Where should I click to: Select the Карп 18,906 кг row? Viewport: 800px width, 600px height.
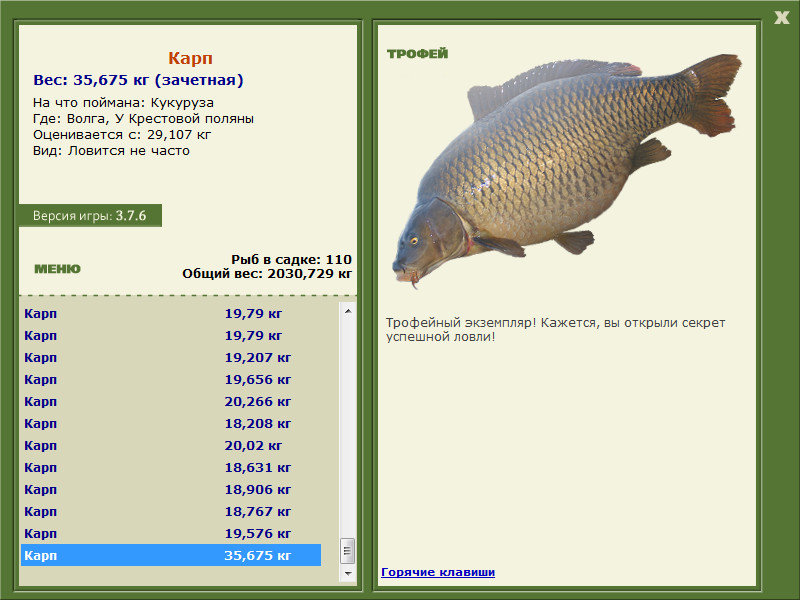click(171, 489)
